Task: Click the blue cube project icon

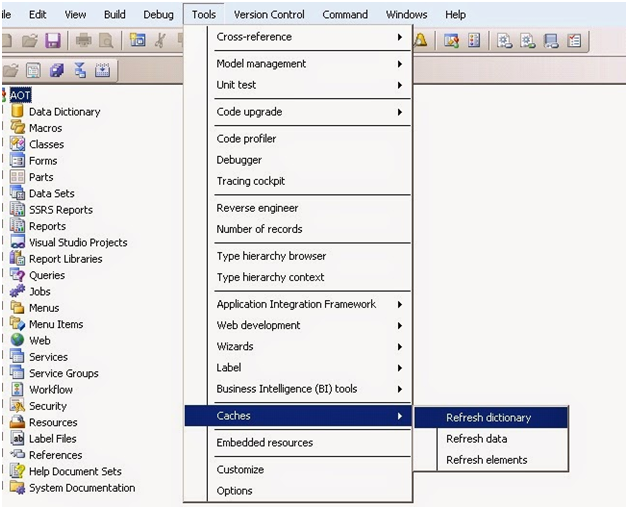Action: click(56, 70)
